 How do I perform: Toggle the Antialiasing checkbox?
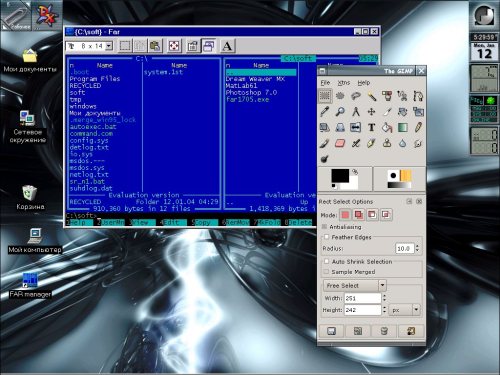pos(324,227)
